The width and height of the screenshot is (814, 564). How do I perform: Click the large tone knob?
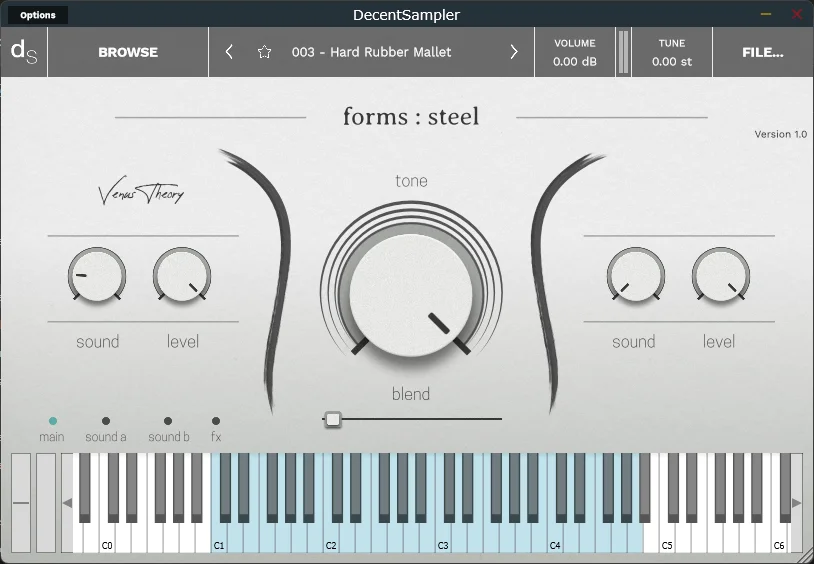pos(411,295)
